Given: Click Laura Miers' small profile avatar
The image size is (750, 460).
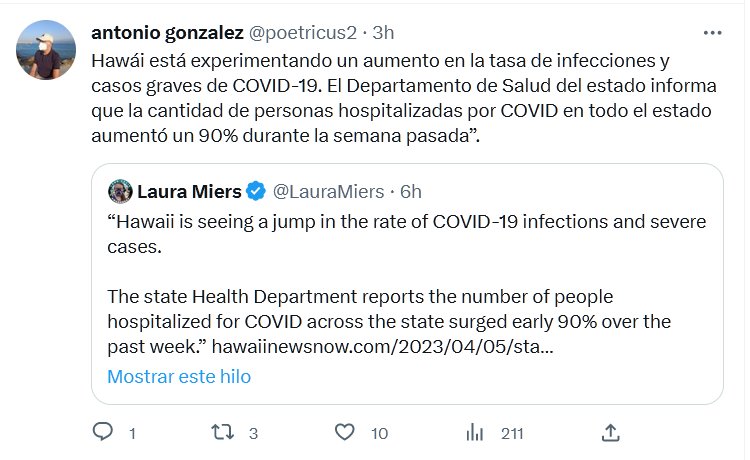Looking at the screenshot, I should 120,191.
